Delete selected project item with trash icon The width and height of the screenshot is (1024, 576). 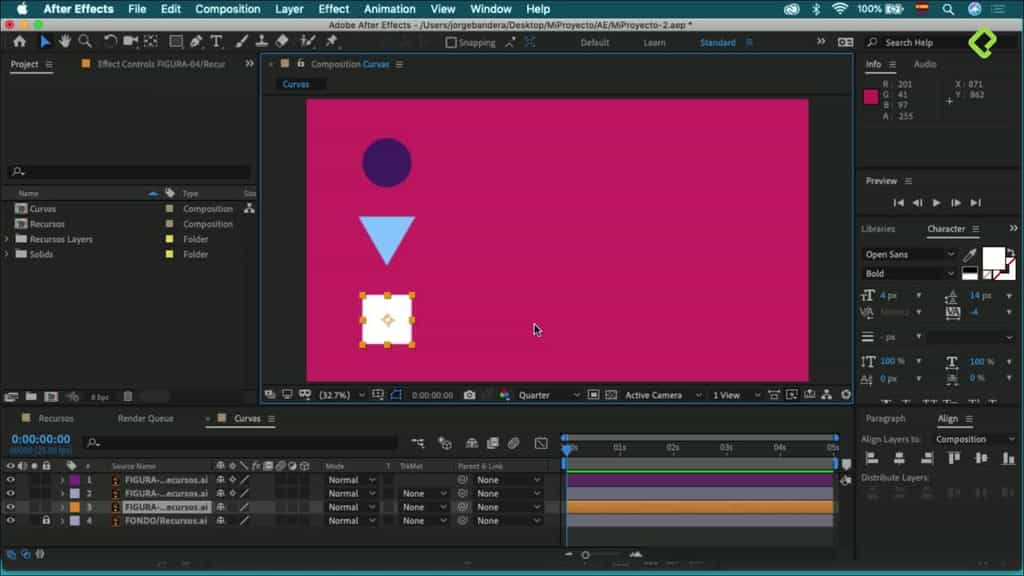(x=128, y=396)
